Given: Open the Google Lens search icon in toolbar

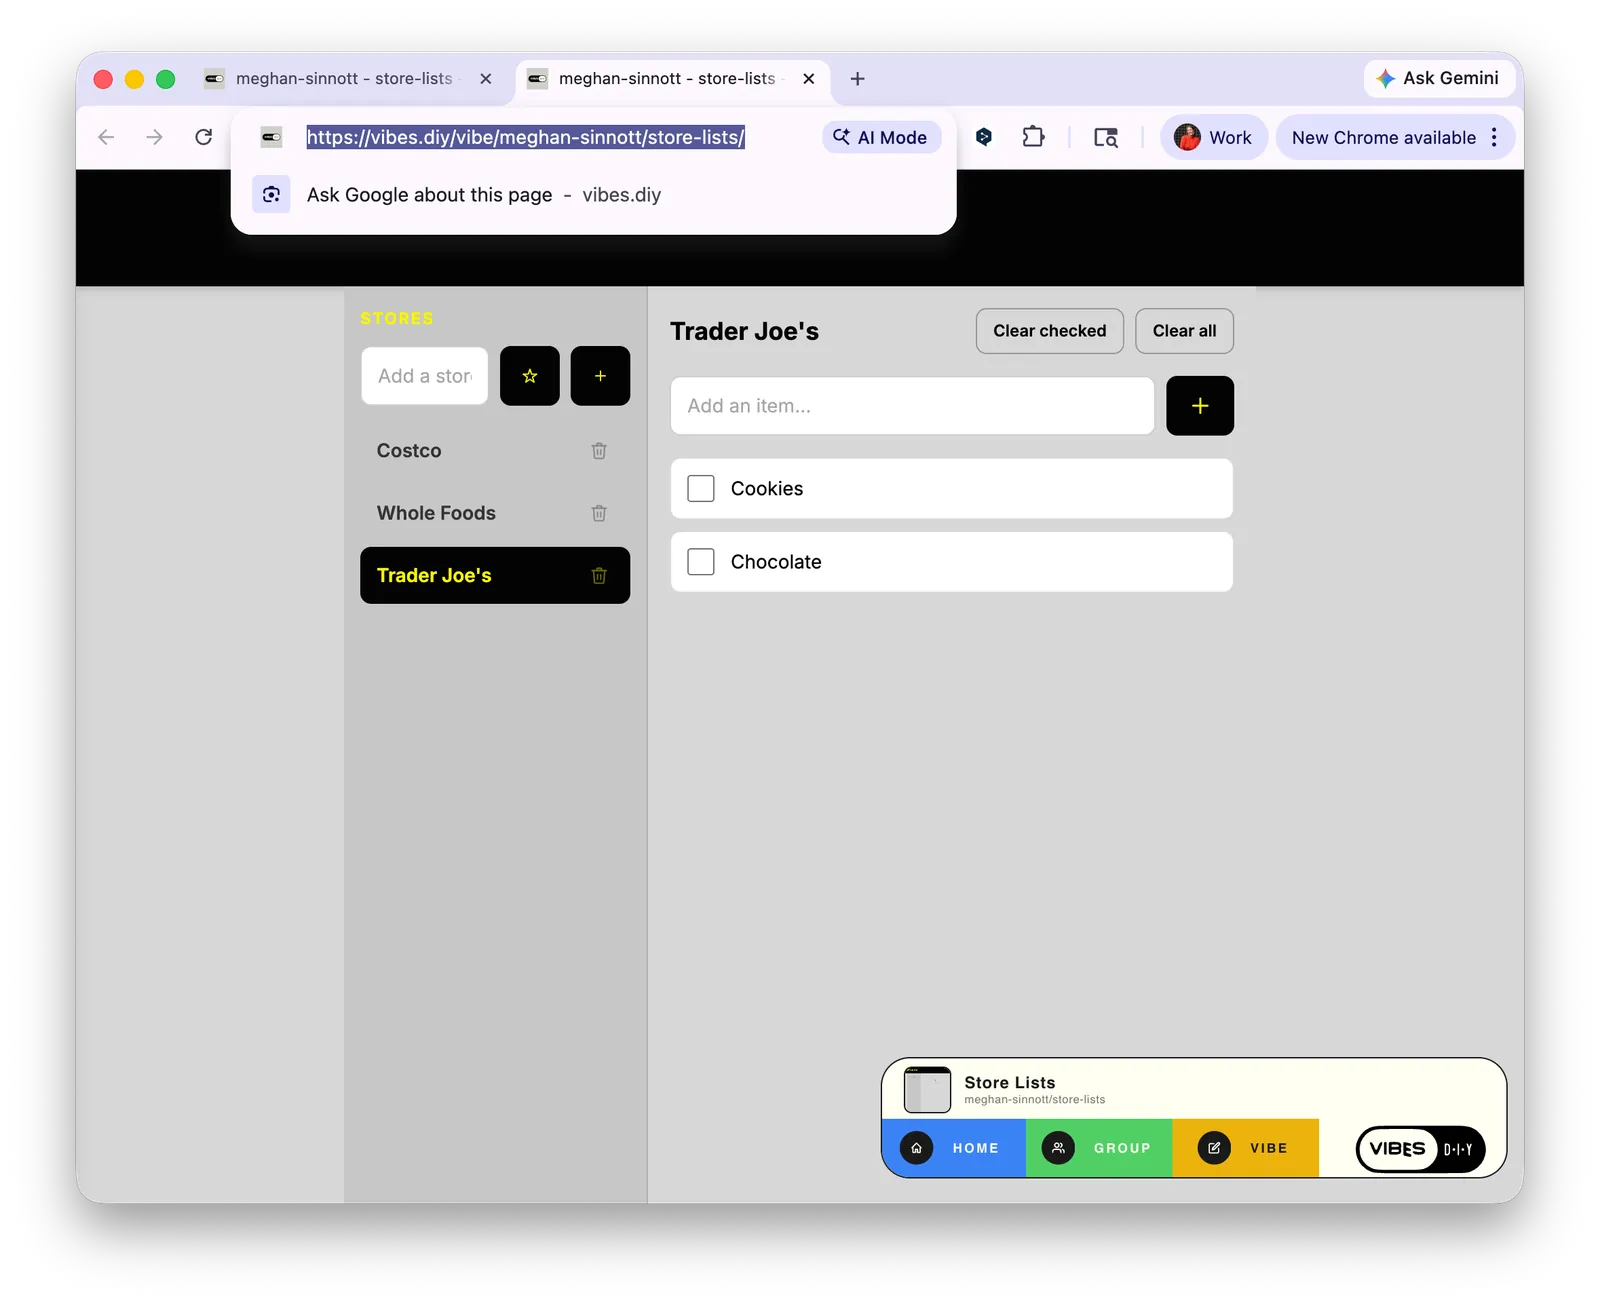Looking at the screenshot, I should (1105, 137).
